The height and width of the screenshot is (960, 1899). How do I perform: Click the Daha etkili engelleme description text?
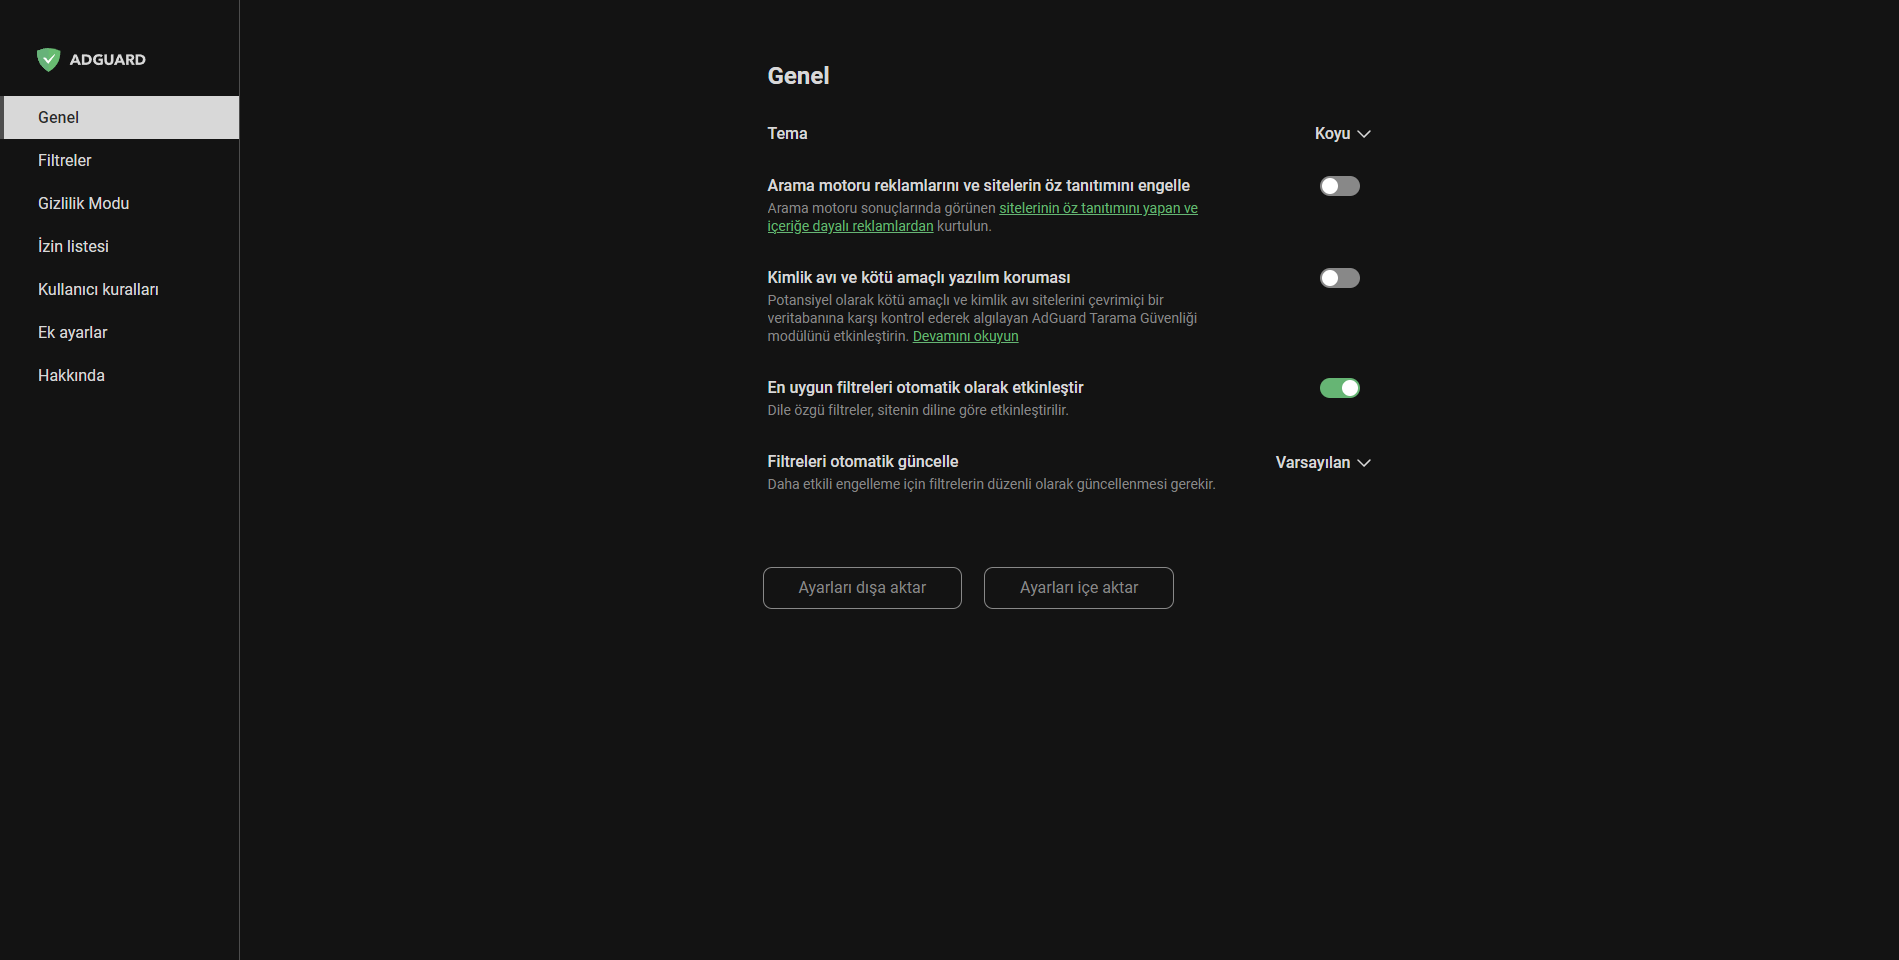click(x=991, y=484)
